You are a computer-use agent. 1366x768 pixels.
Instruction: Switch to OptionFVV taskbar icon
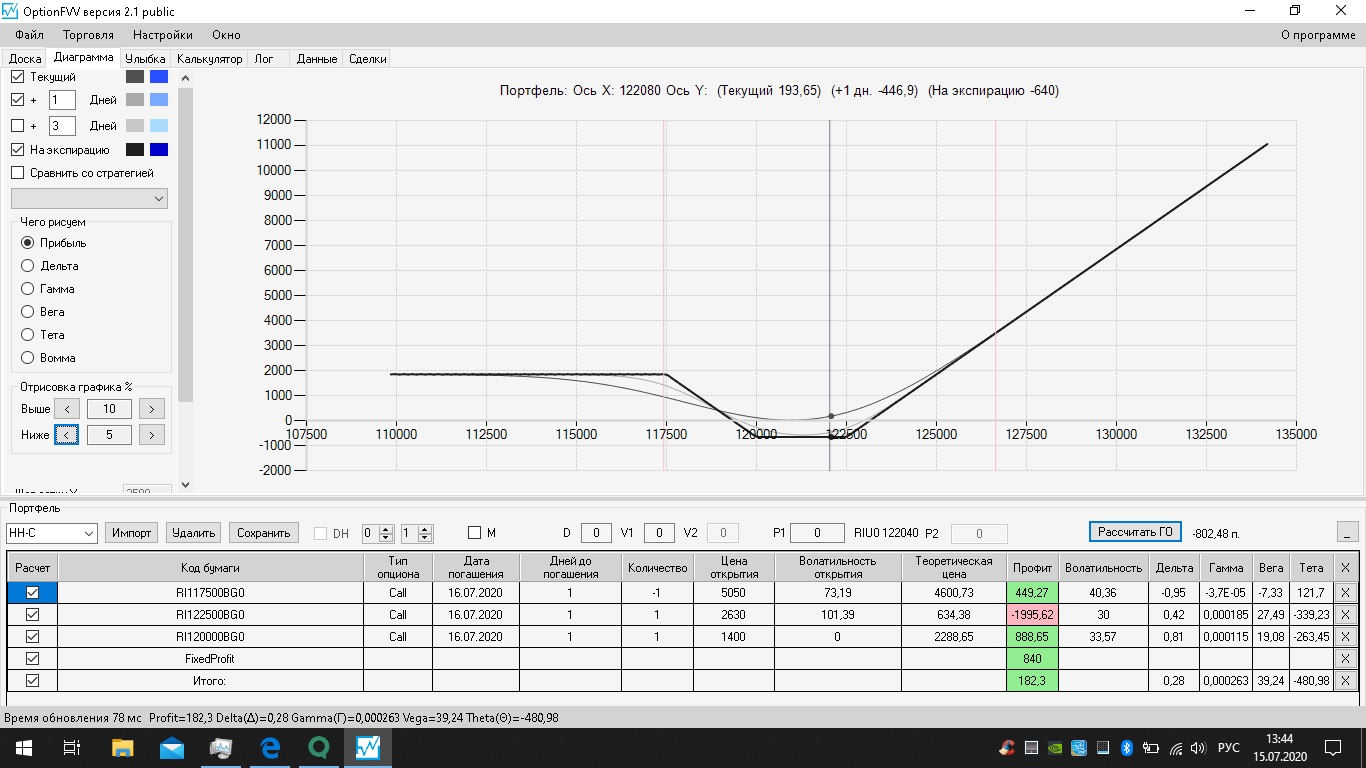tap(368, 748)
